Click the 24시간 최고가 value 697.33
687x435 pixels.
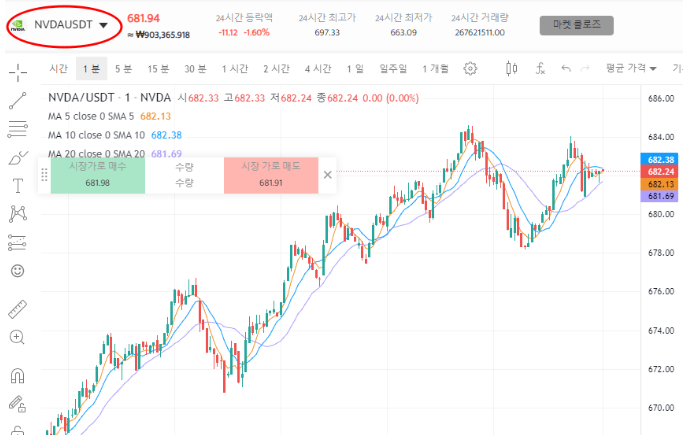click(x=327, y=32)
